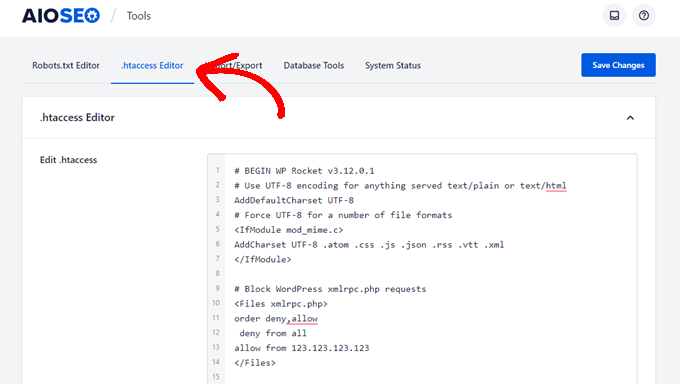The height and width of the screenshot is (384, 680).
Task: Click the 'AddCharset UTF-8 .atom' line
Action: pyautogui.click(x=369, y=245)
